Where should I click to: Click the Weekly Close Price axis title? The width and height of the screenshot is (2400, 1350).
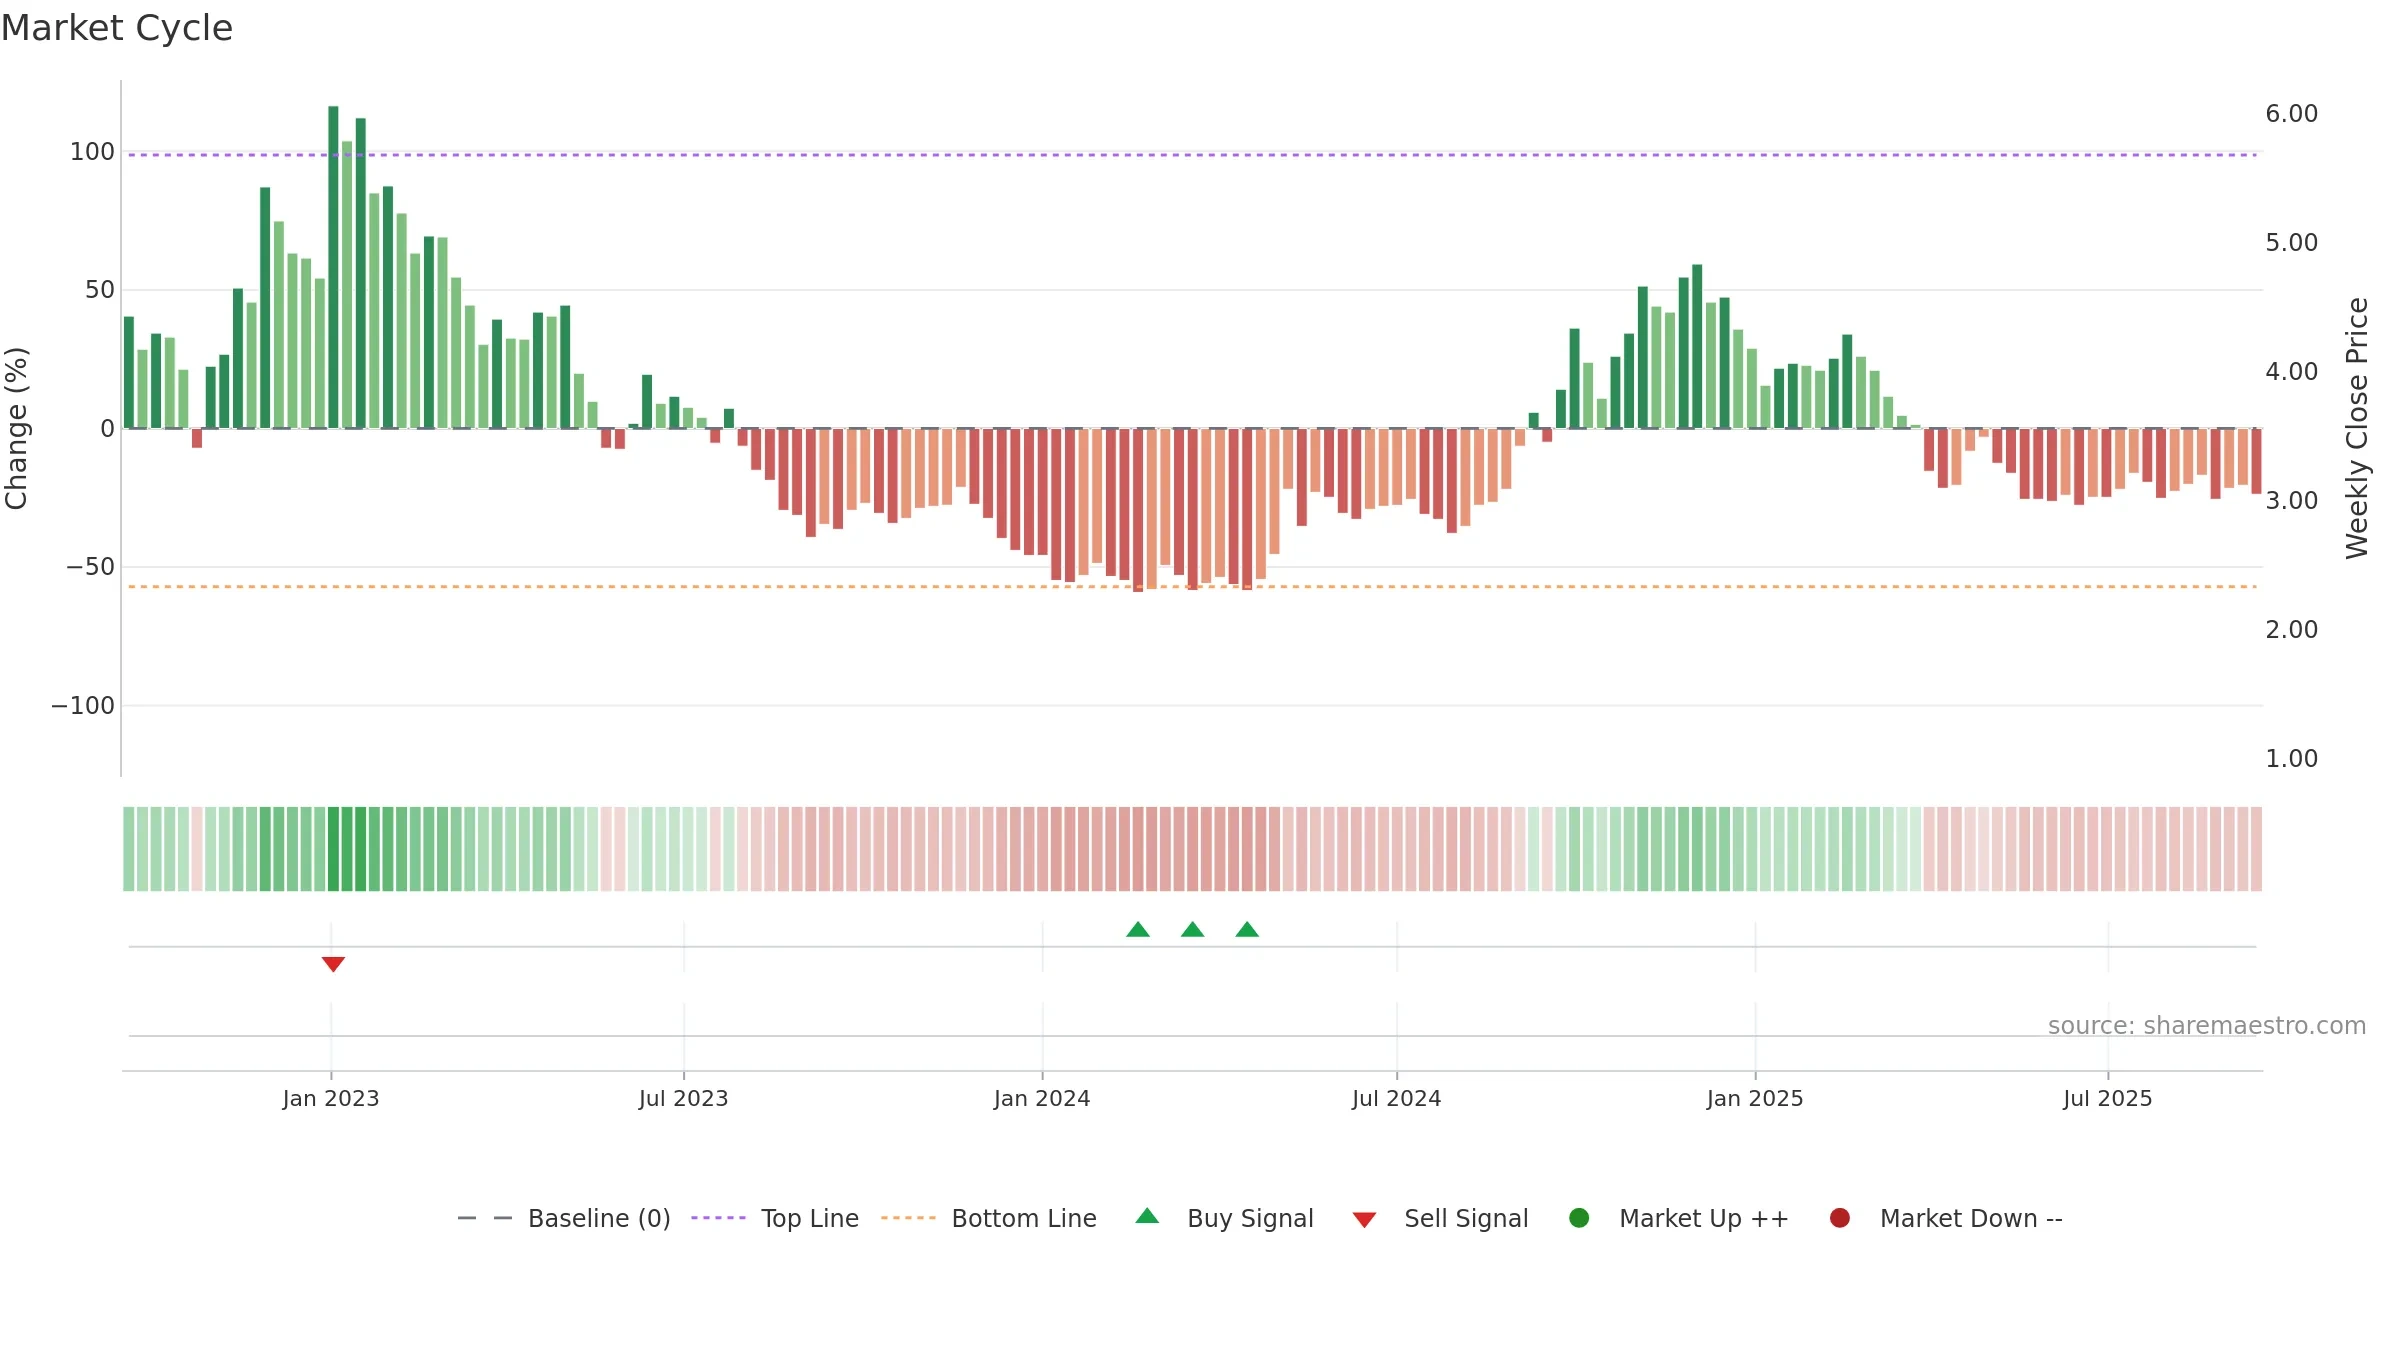(2357, 428)
